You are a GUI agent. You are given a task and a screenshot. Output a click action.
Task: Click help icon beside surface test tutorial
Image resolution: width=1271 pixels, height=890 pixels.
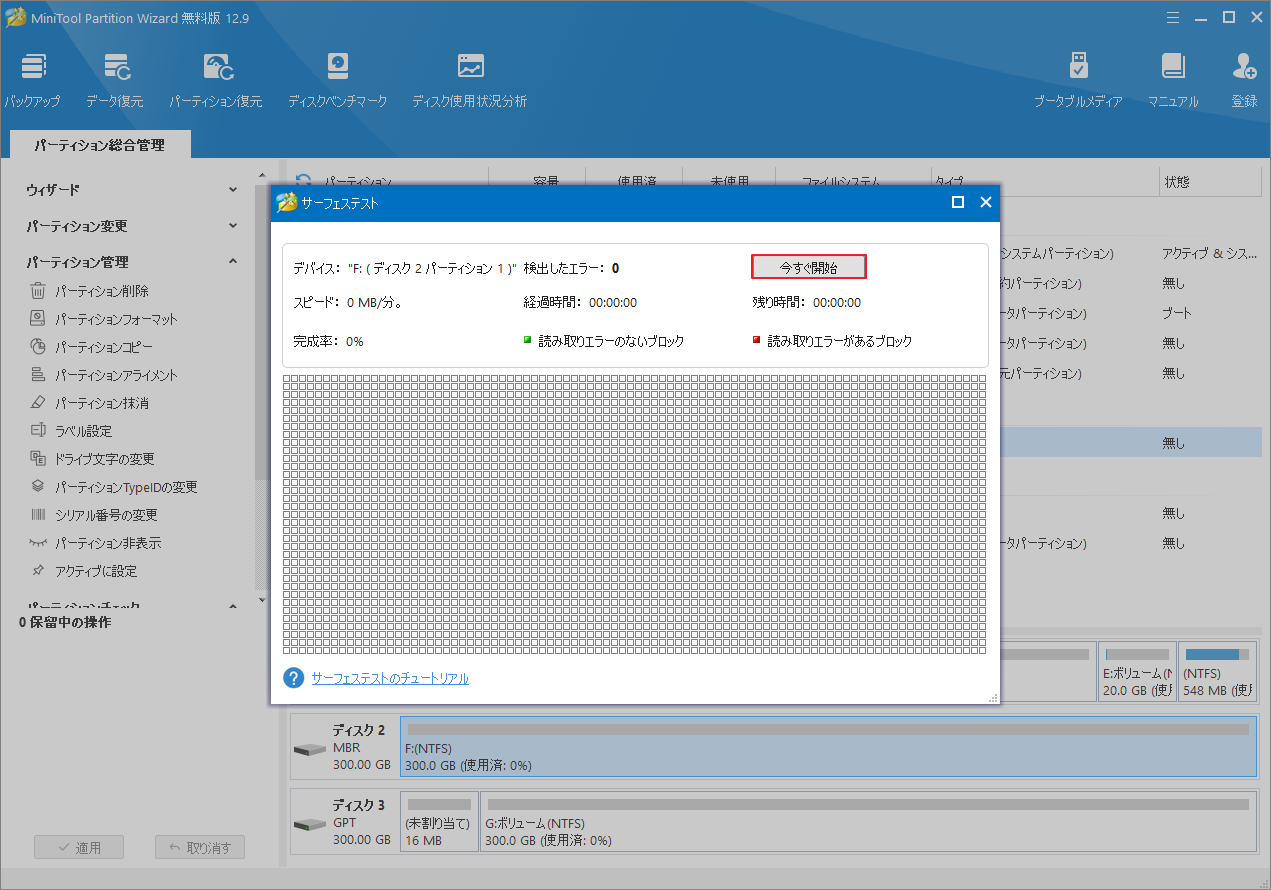click(x=293, y=678)
